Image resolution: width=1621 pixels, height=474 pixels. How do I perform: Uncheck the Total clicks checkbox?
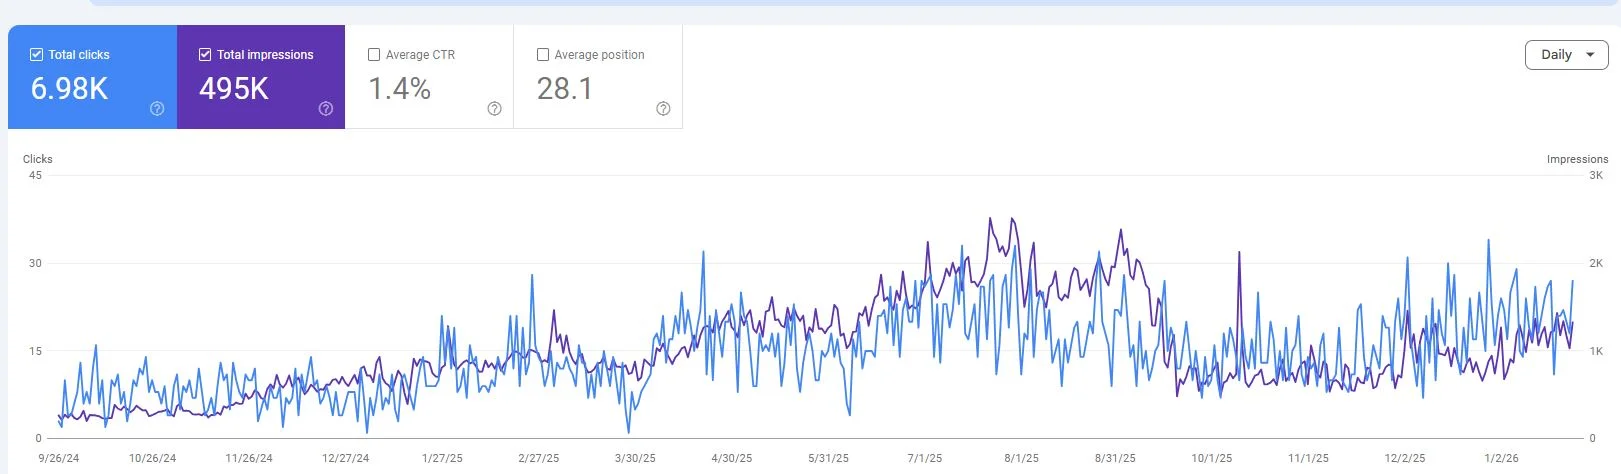coord(37,55)
